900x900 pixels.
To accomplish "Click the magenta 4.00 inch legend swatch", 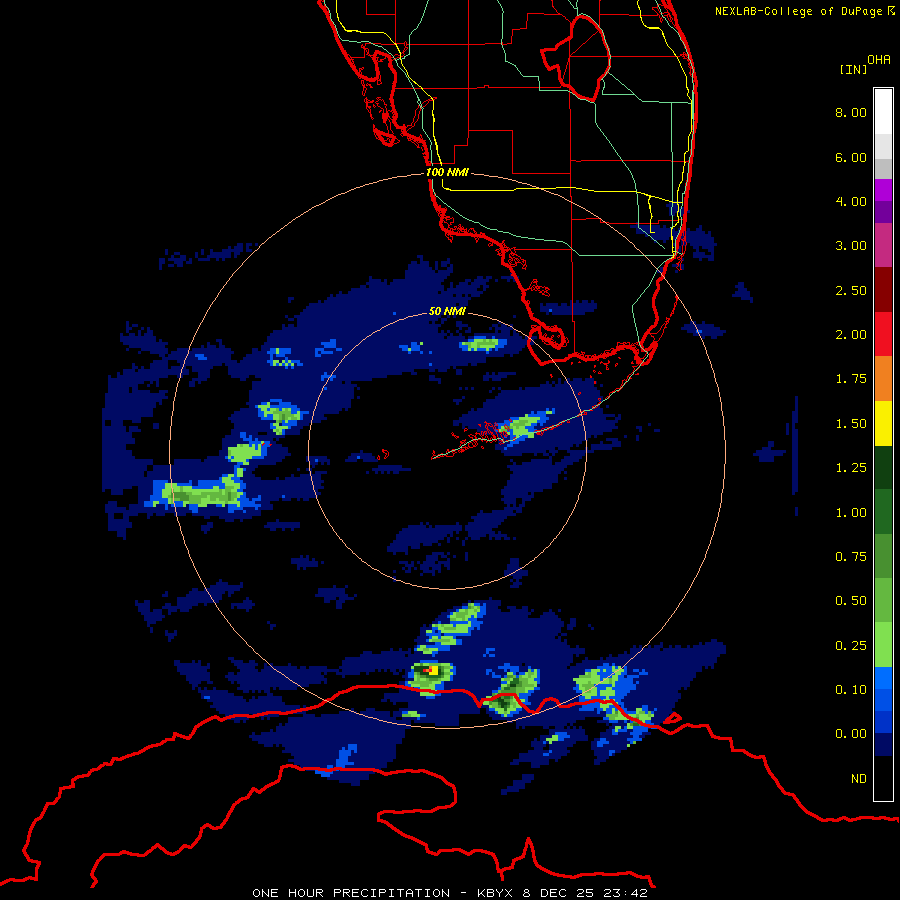I will [x=883, y=190].
